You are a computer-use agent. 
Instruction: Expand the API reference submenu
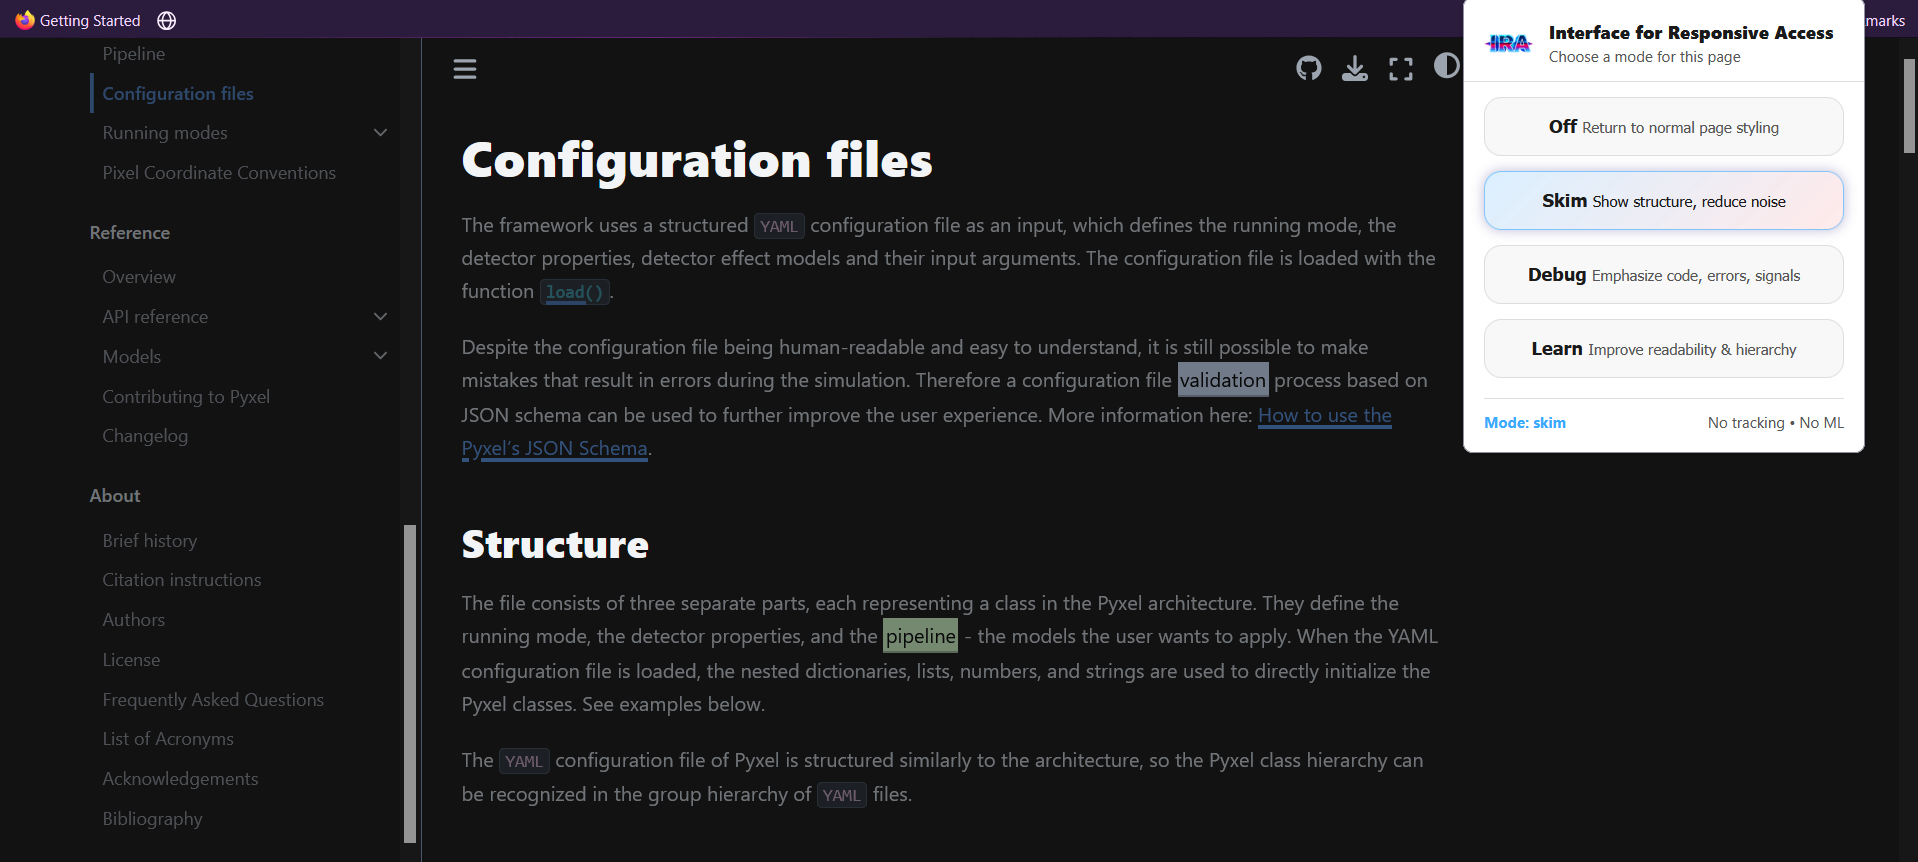[380, 317]
